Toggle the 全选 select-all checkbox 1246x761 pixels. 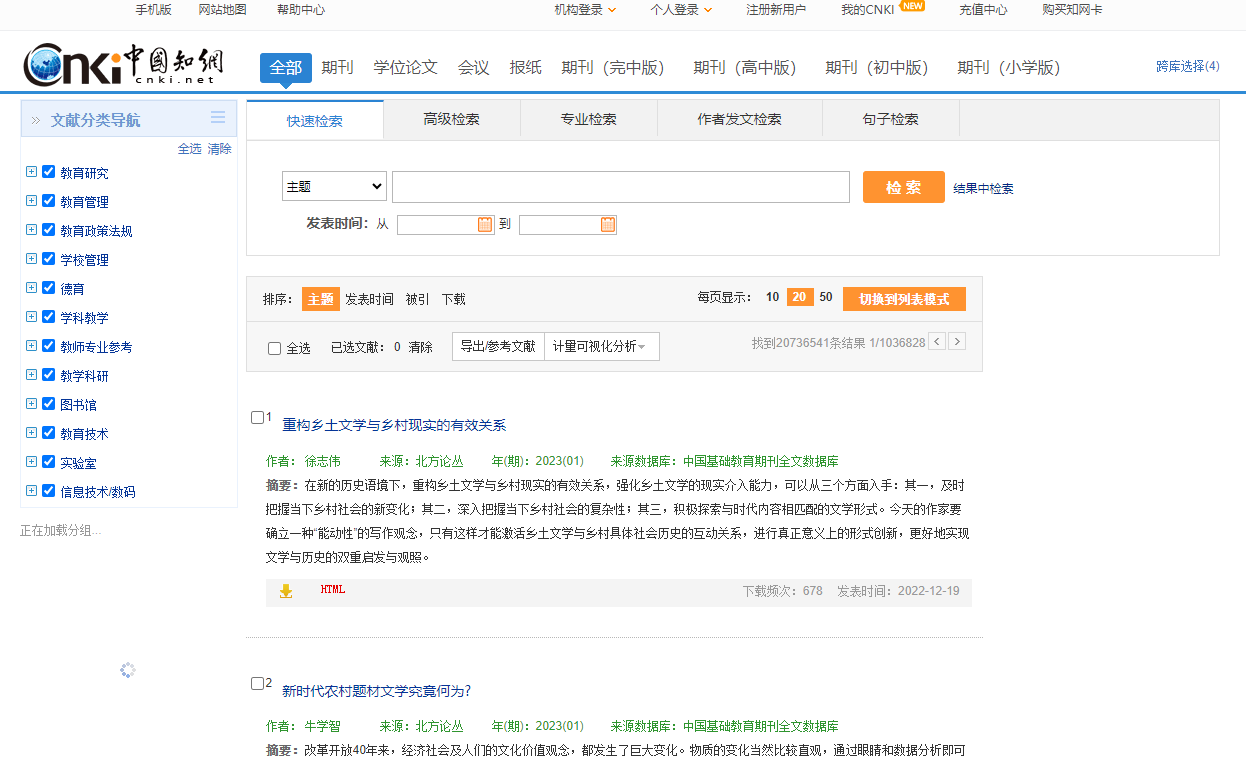tap(275, 349)
